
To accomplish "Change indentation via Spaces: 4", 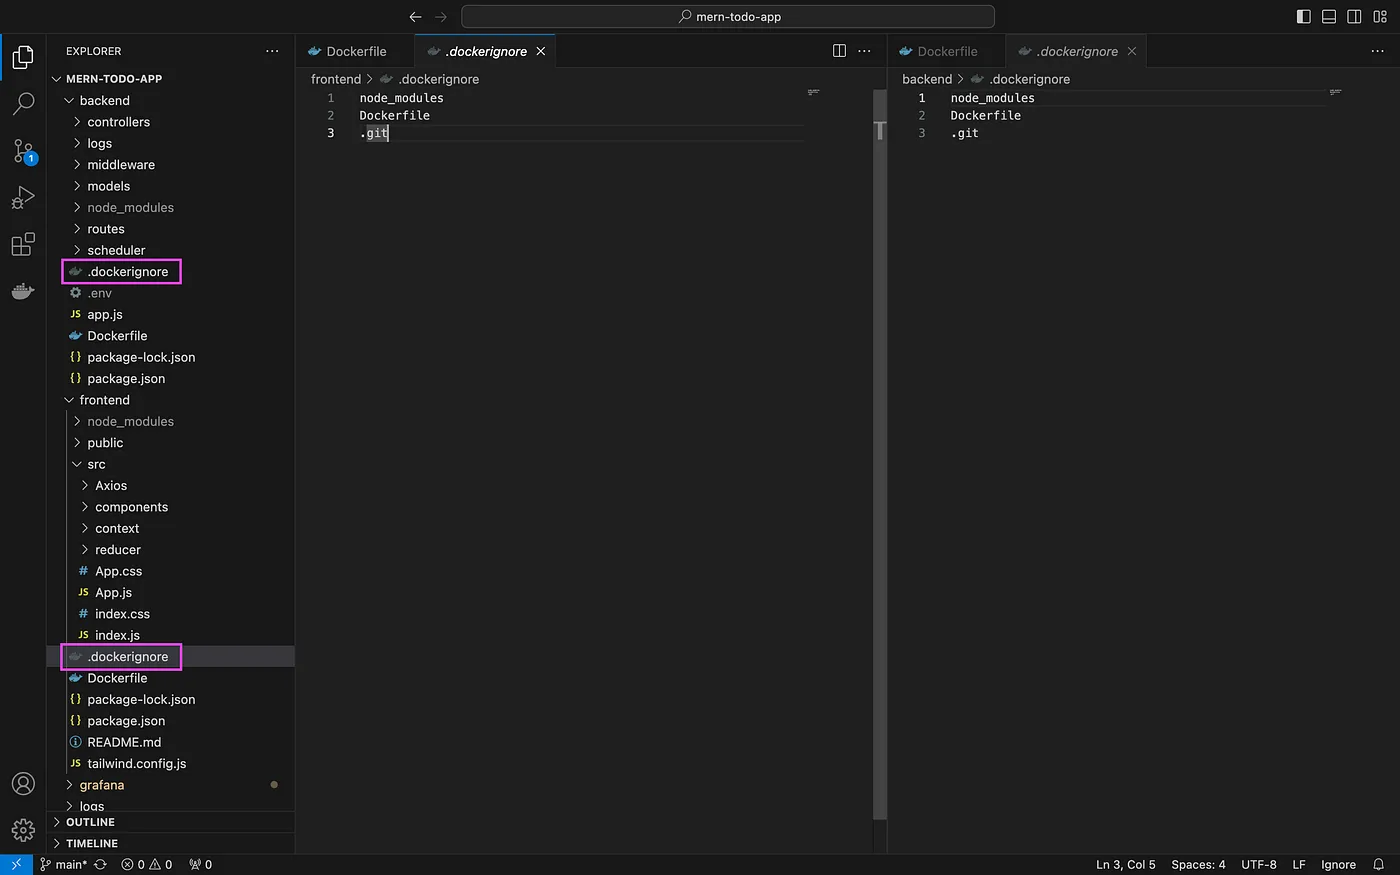I will [x=1198, y=865].
